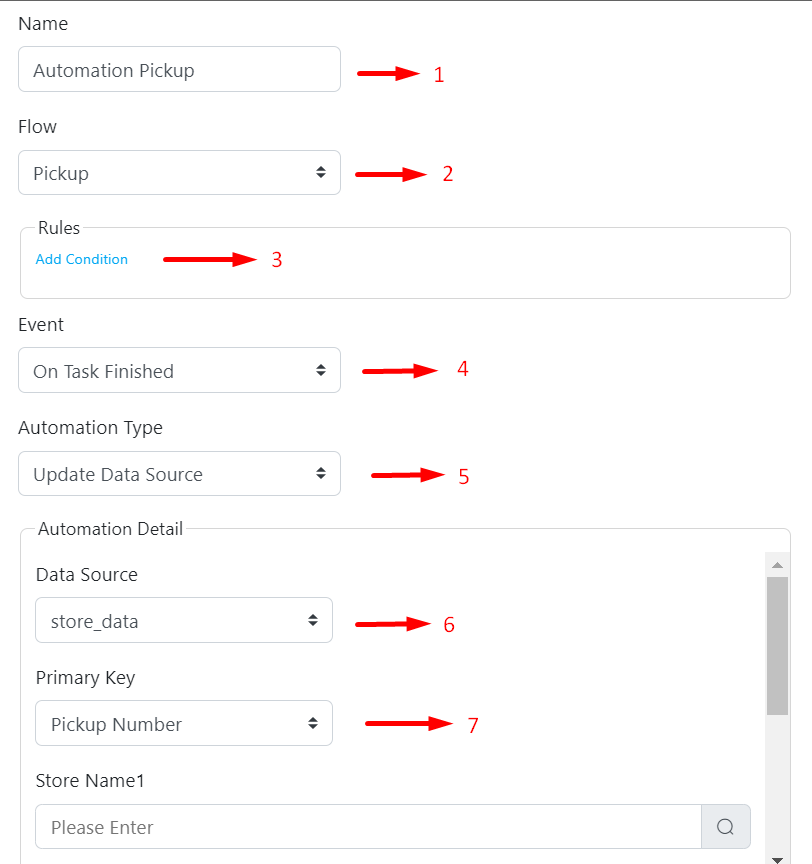This screenshot has width=812, height=864.
Task: Click the red number 7 beside Primary Key
Action: click(473, 725)
